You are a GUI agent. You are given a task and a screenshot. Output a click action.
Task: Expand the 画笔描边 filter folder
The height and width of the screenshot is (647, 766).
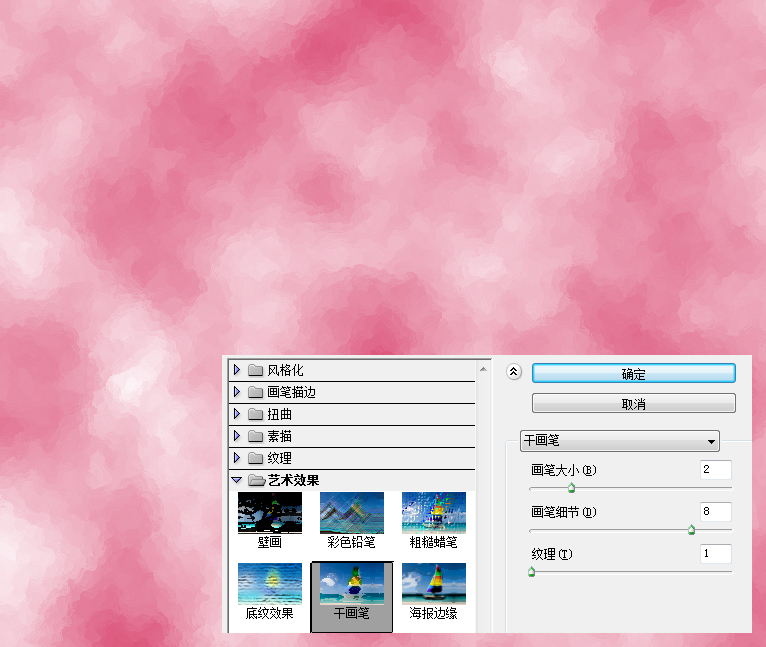click(x=237, y=392)
